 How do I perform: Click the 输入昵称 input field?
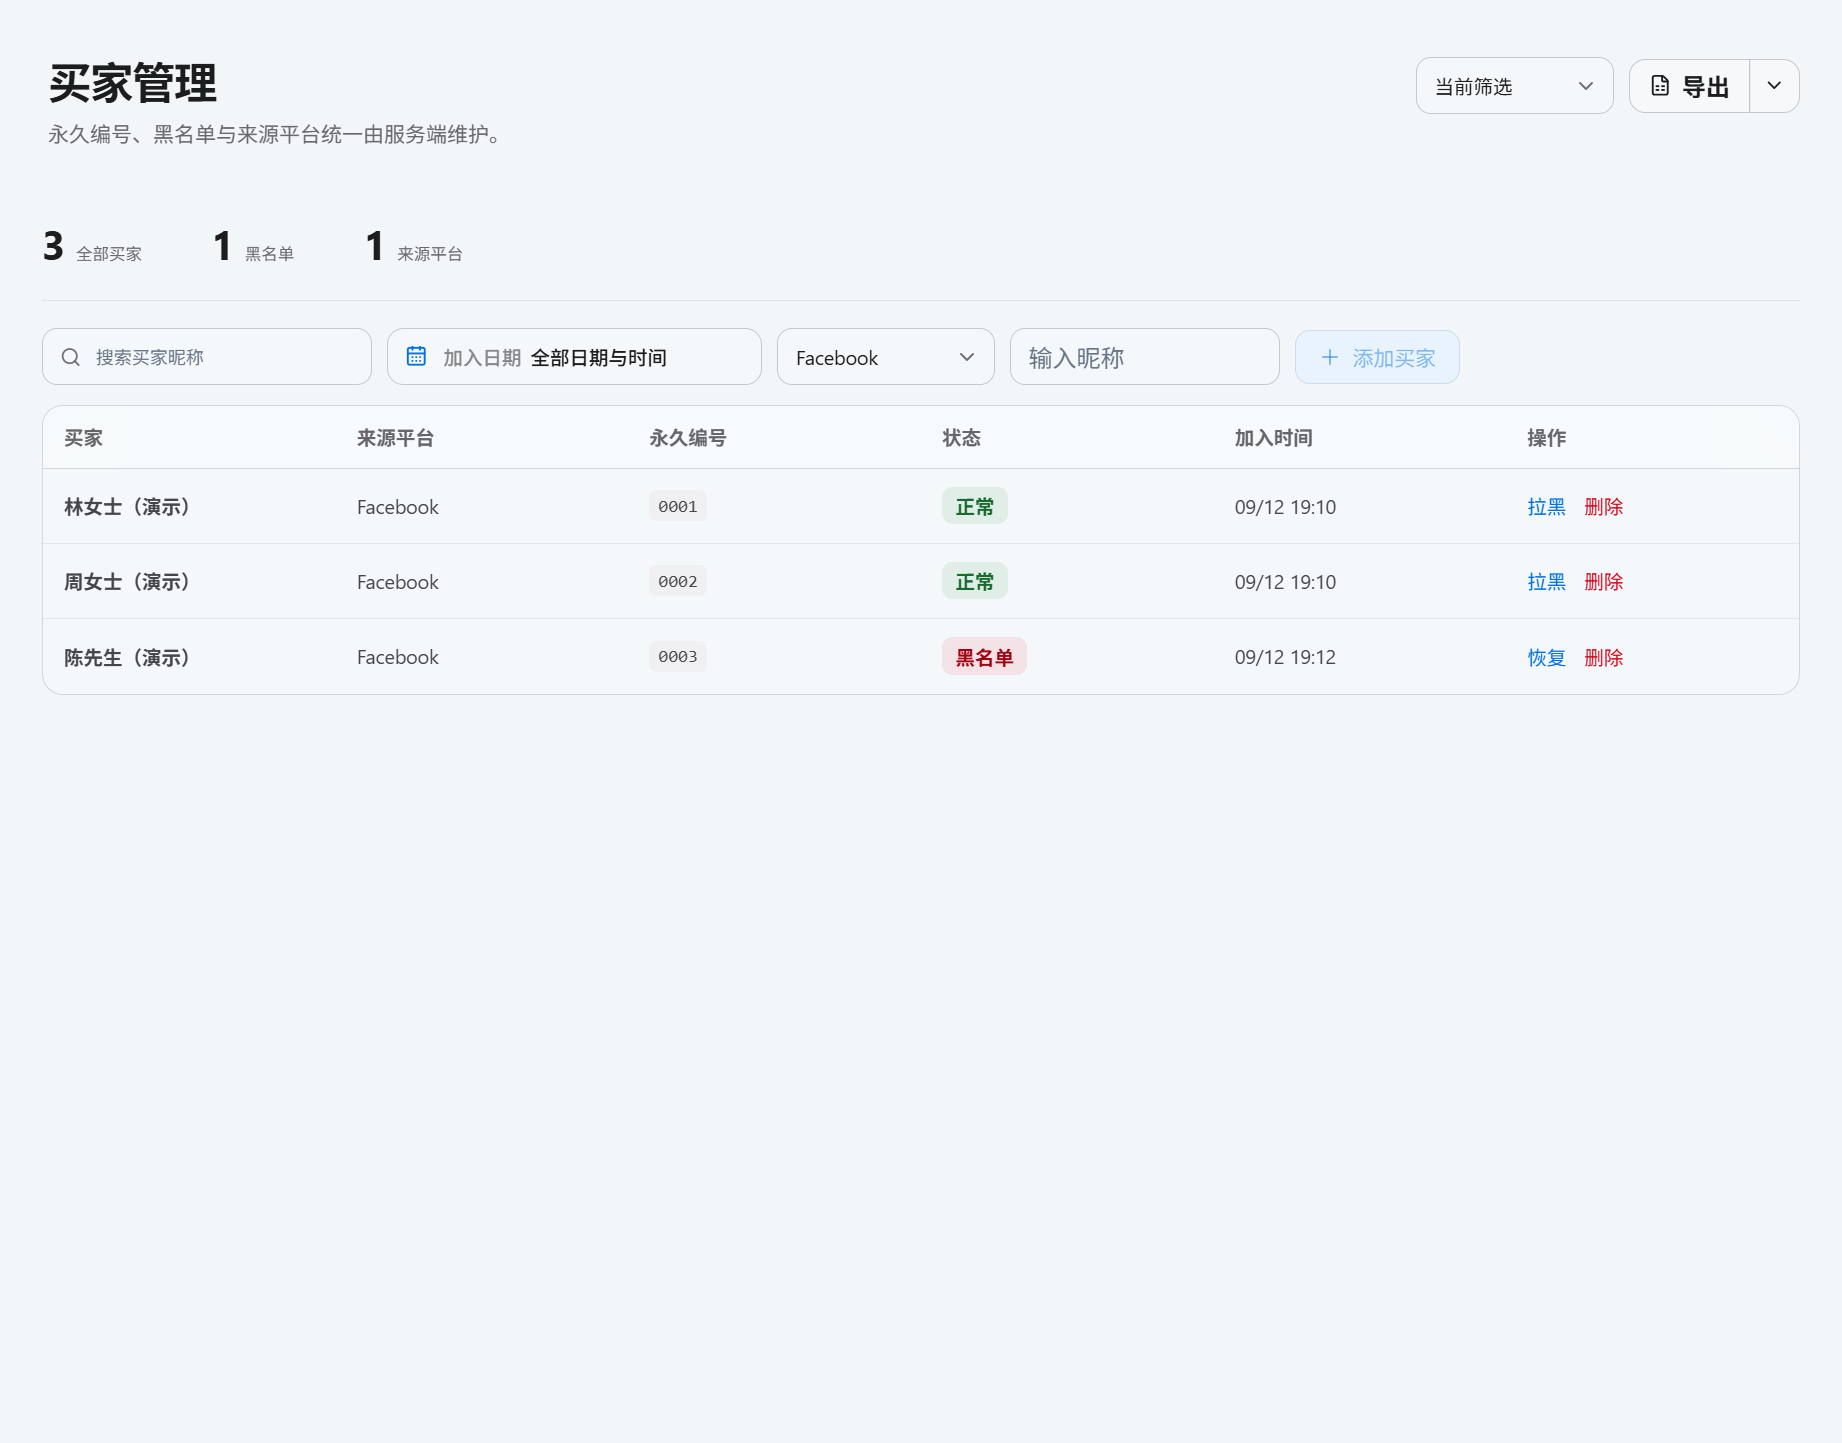1144,357
